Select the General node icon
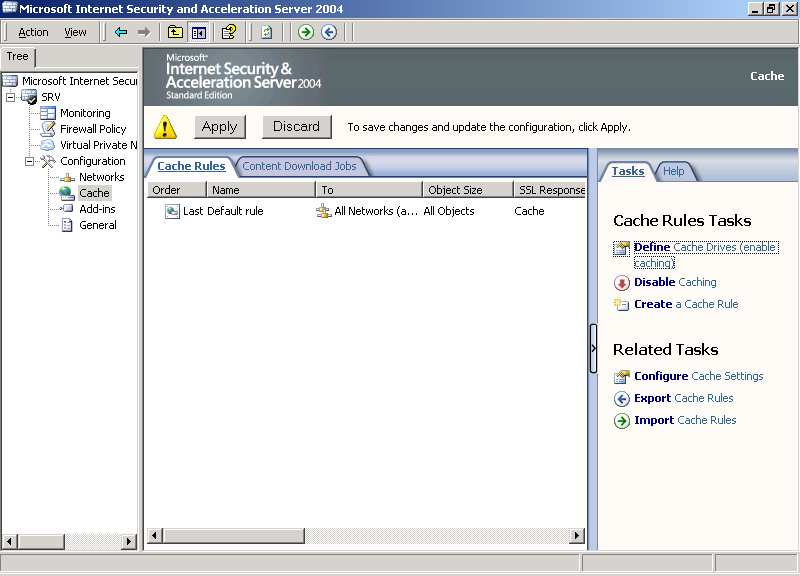 pos(67,225)
